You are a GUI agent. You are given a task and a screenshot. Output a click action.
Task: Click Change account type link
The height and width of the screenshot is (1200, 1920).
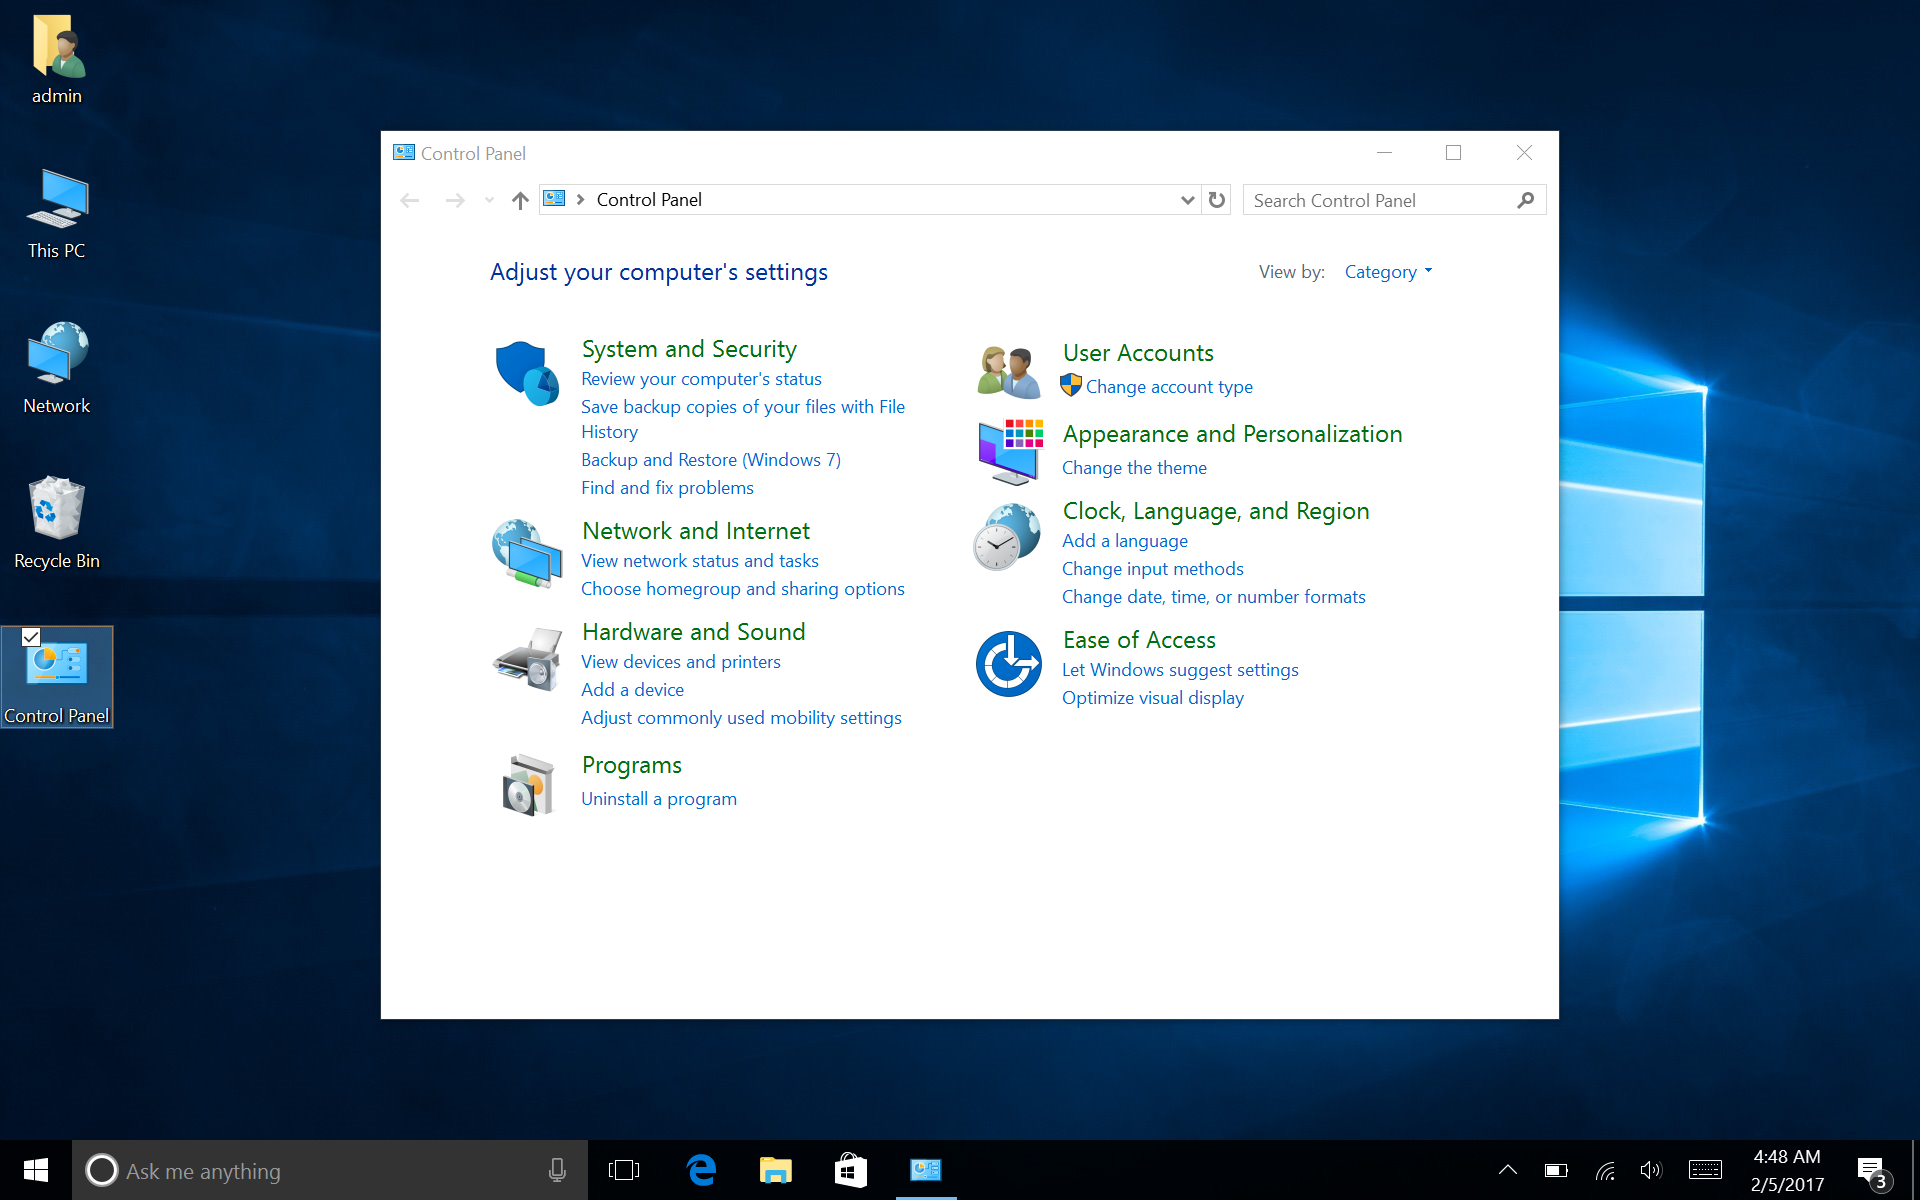(1169, 387)
